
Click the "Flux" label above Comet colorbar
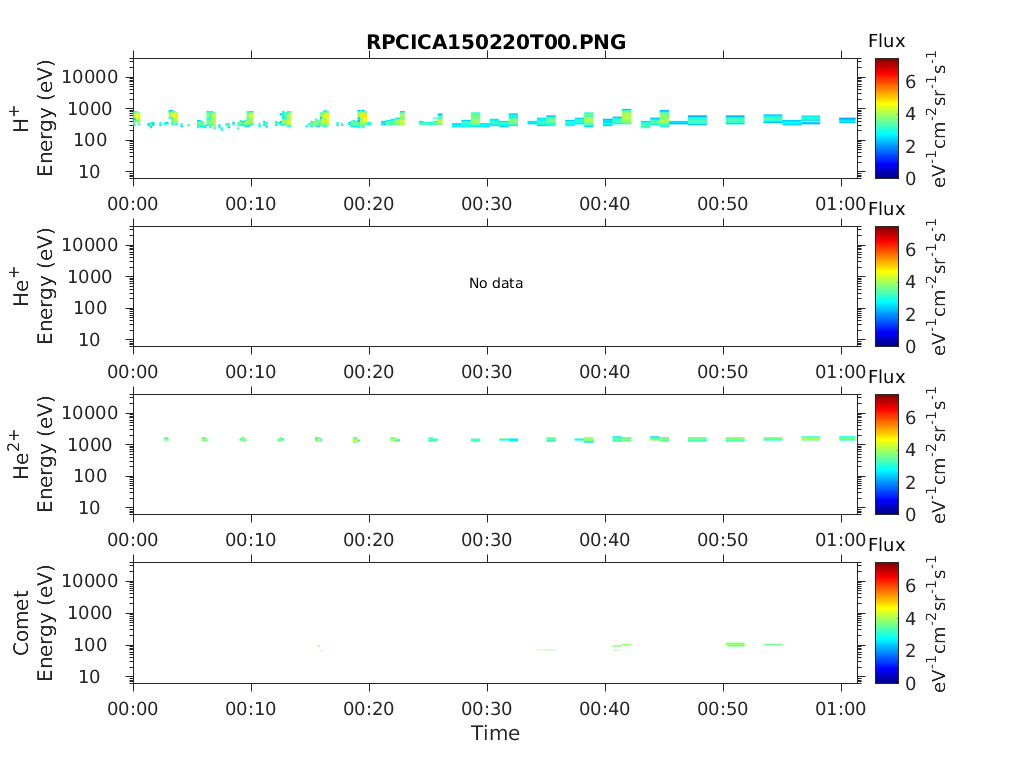886,545
